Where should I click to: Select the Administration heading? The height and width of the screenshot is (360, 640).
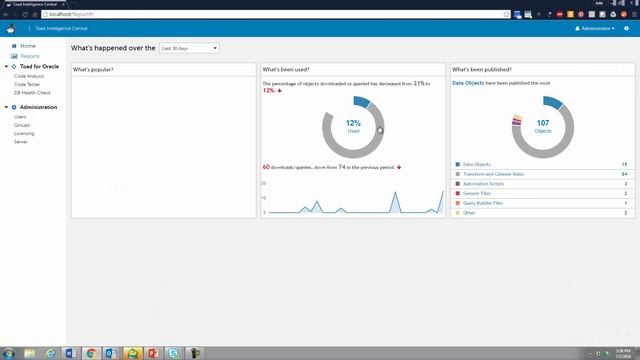click(x=38, y=107)
